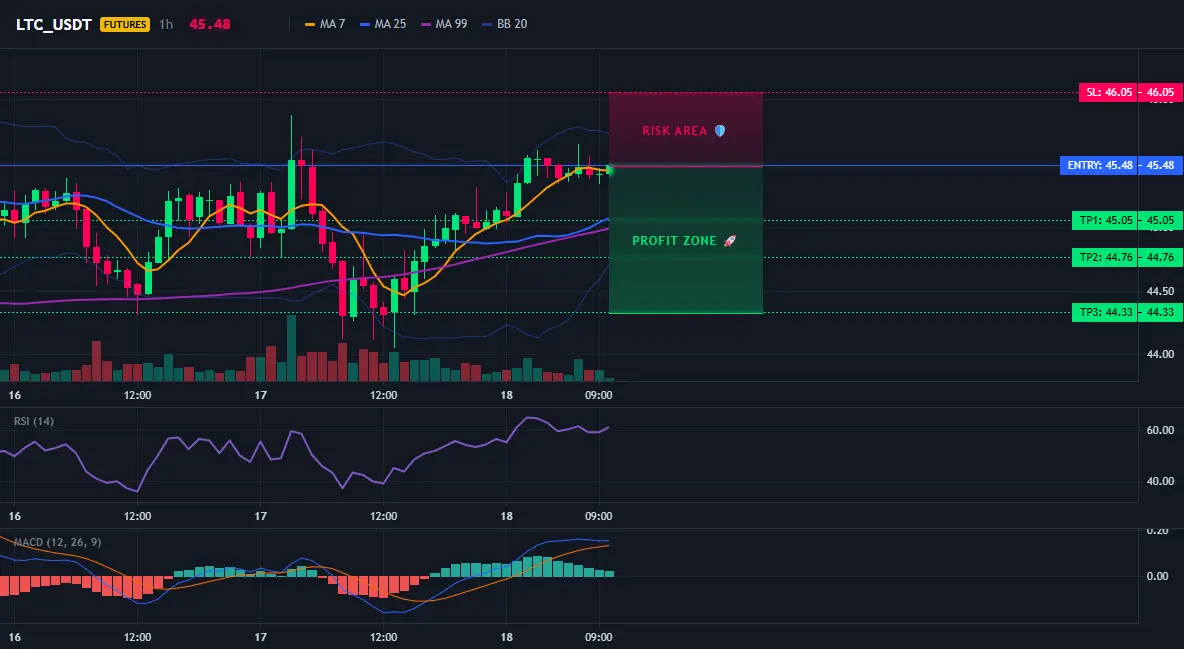
Task: Click the 16 date label on the main chart axis
Action: 14,394
